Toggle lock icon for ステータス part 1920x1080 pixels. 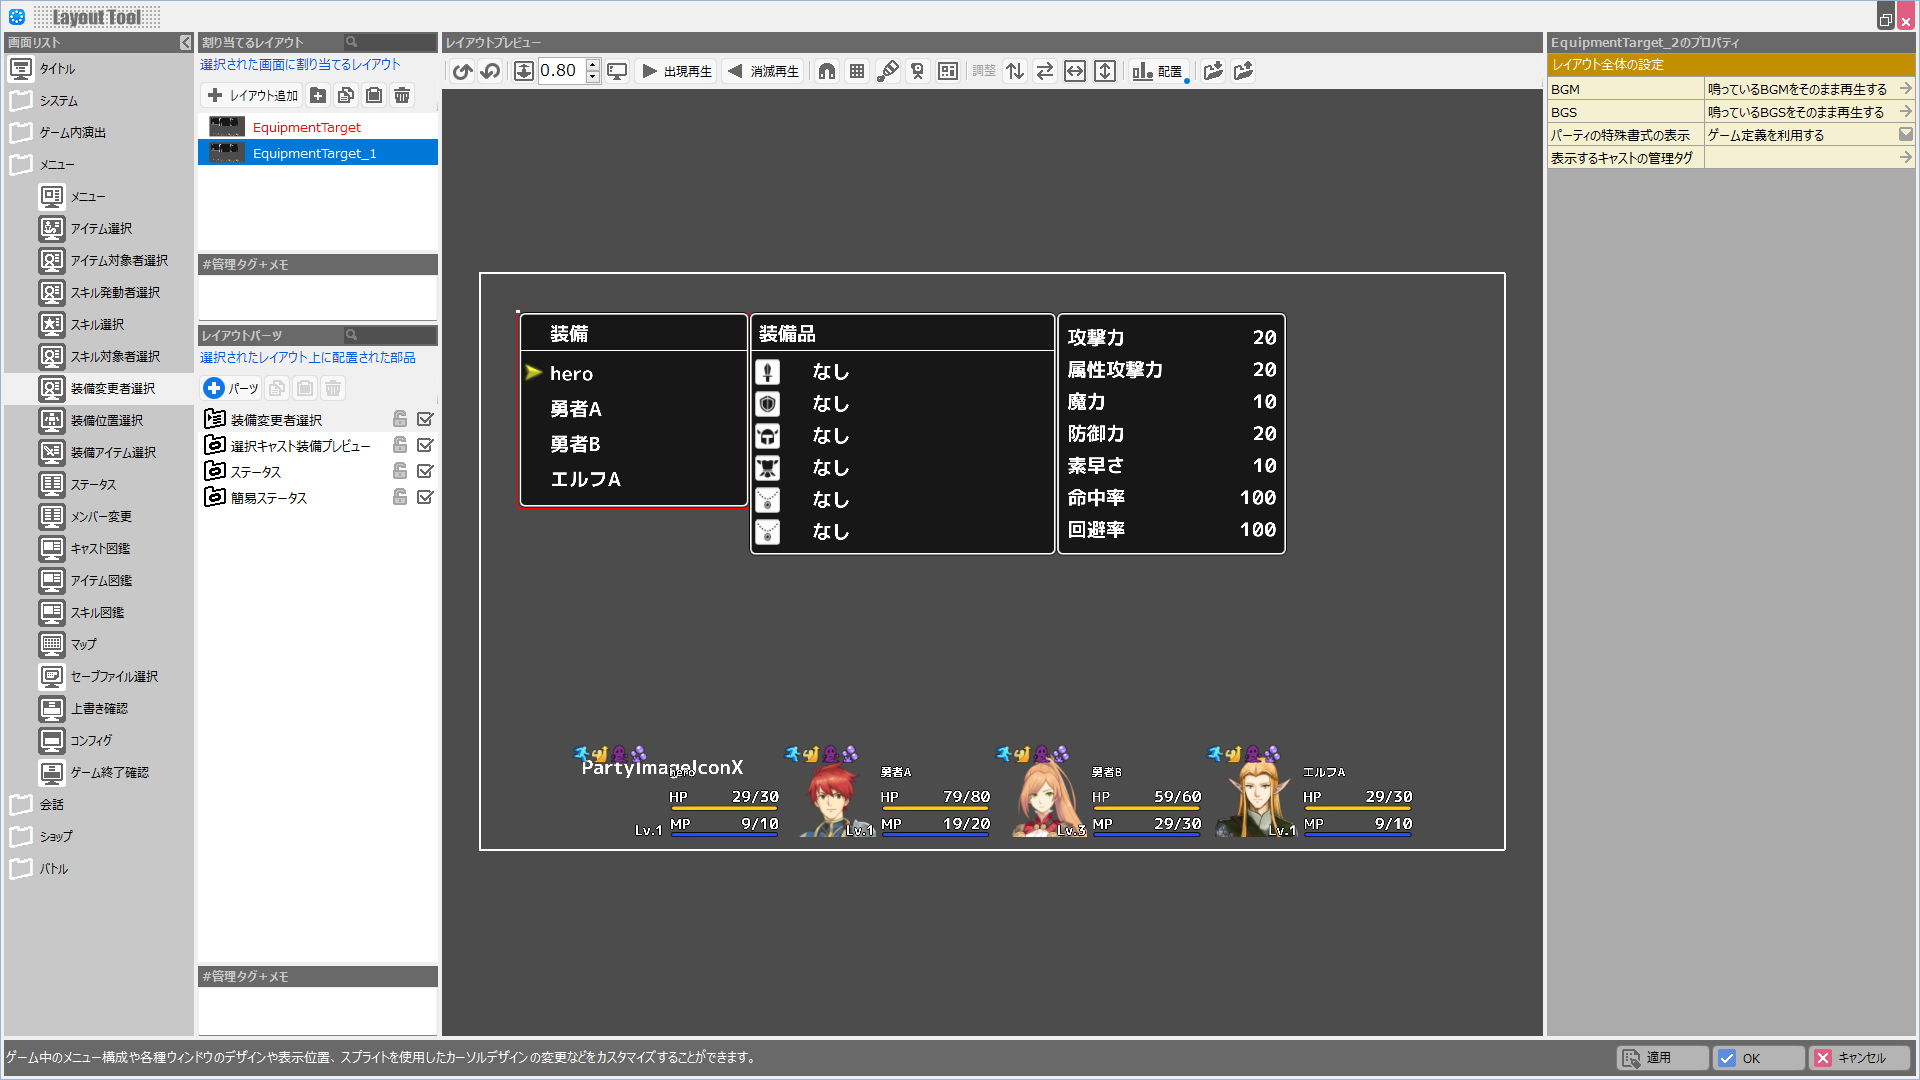(400, 471)
